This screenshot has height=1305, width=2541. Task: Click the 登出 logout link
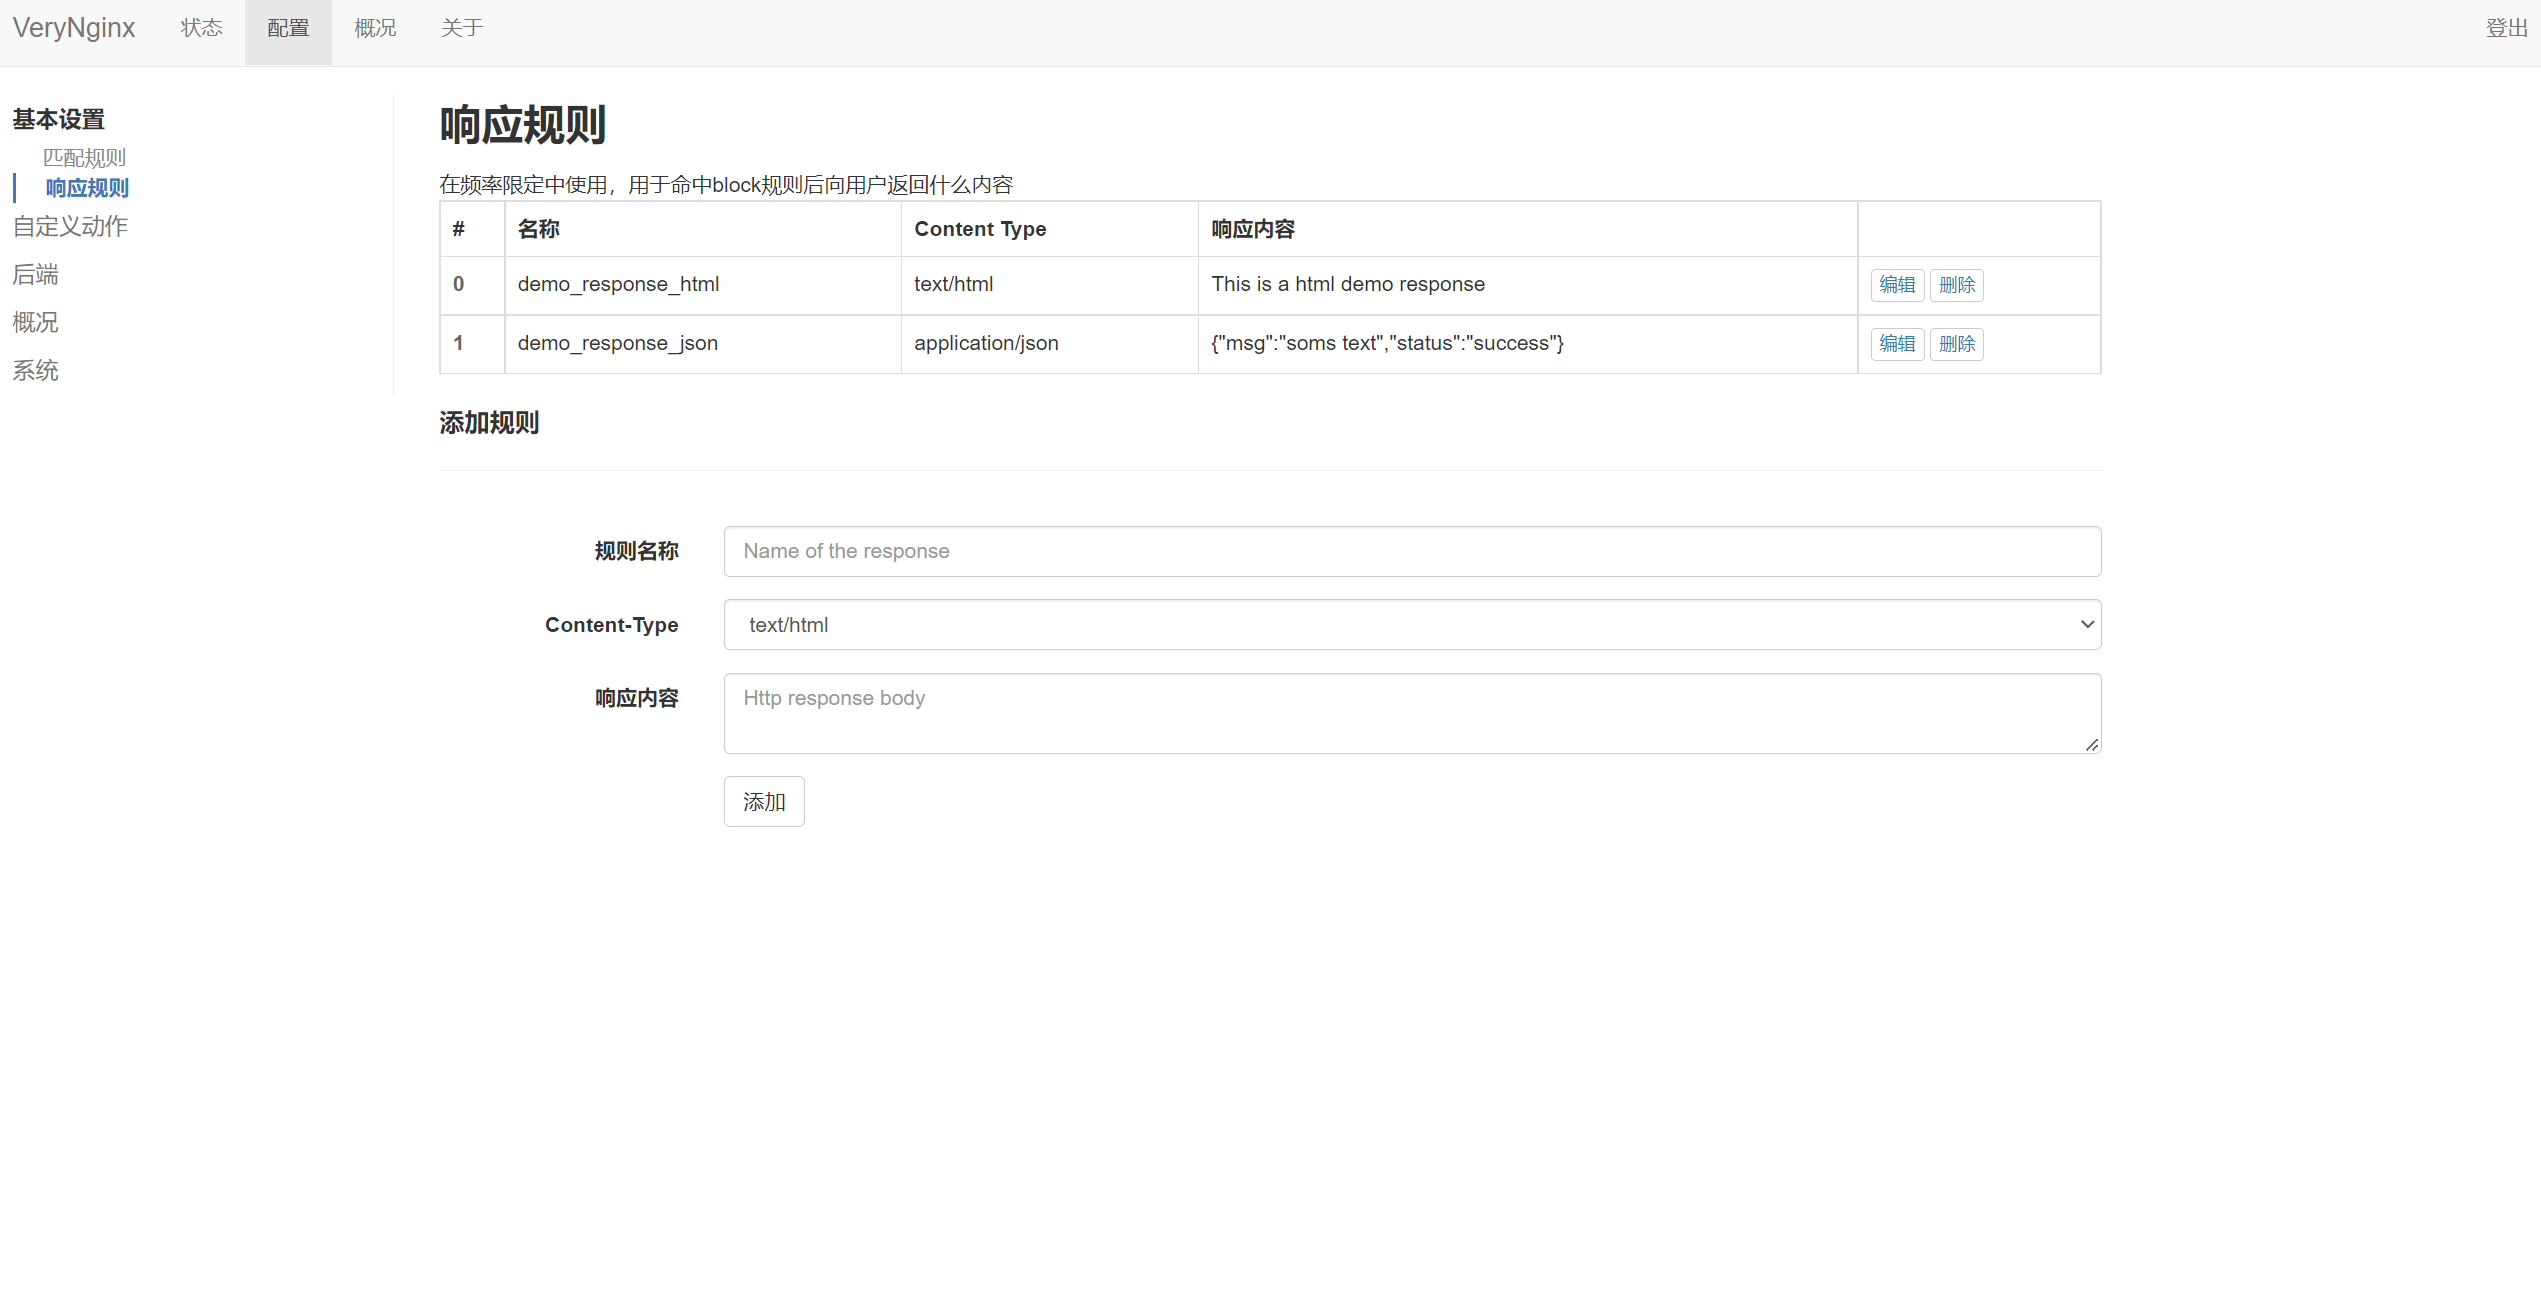click(x=2506, y=28)
